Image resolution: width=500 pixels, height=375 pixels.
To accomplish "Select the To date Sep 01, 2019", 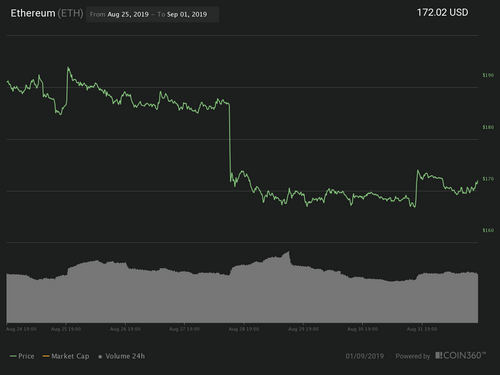I will [x=187, y=14].
